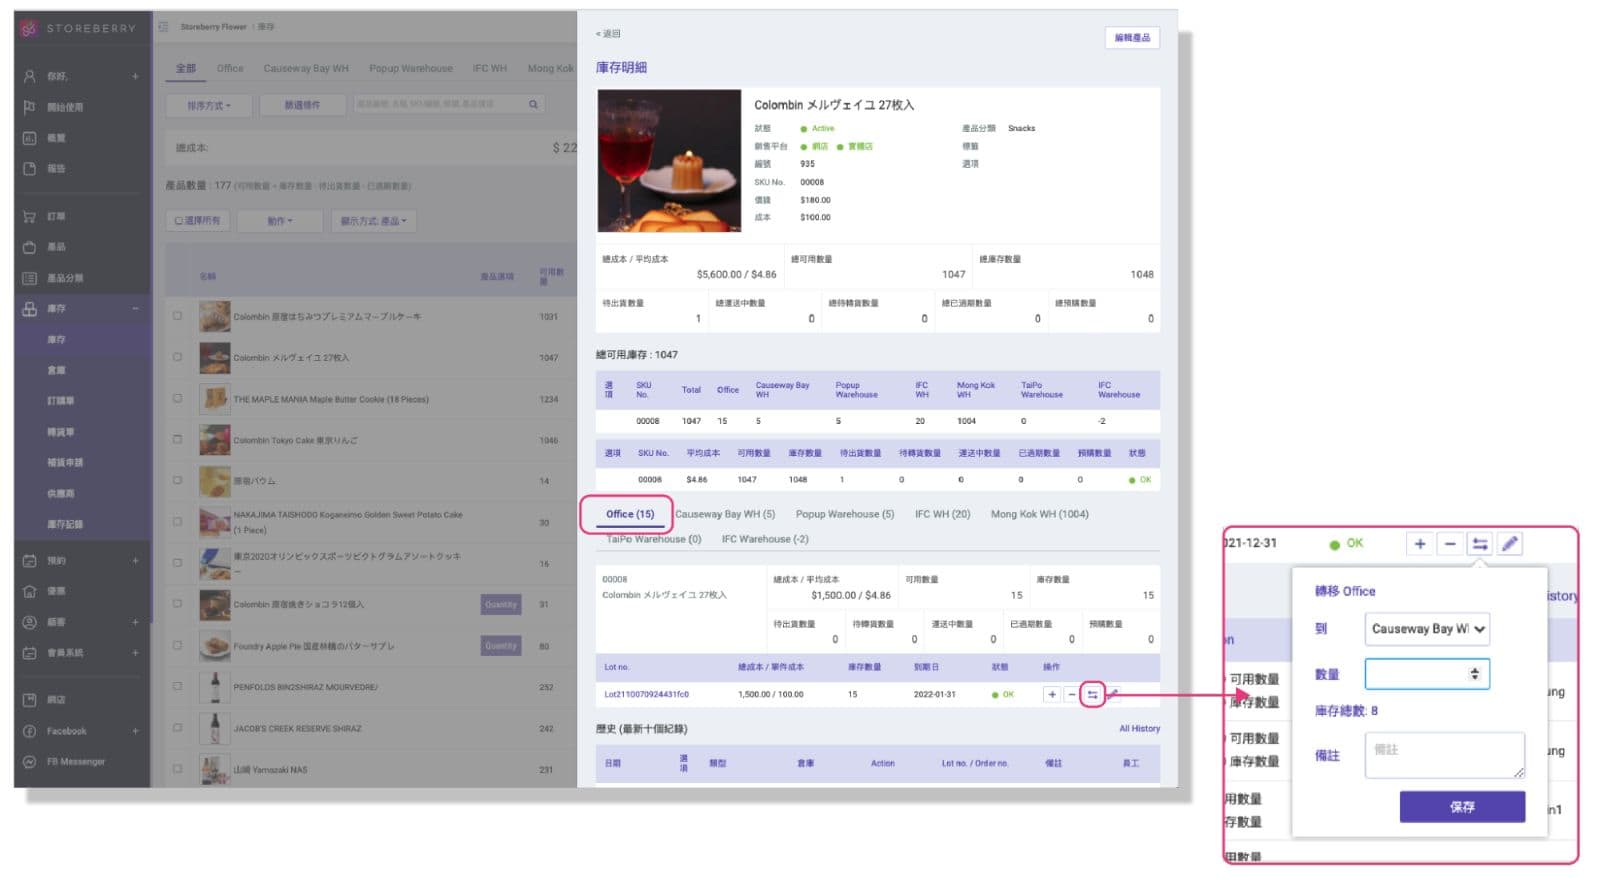Open the 報告 document icon in sidebar
Viewport: 1599px width, 887px height.
click(29, 168)
